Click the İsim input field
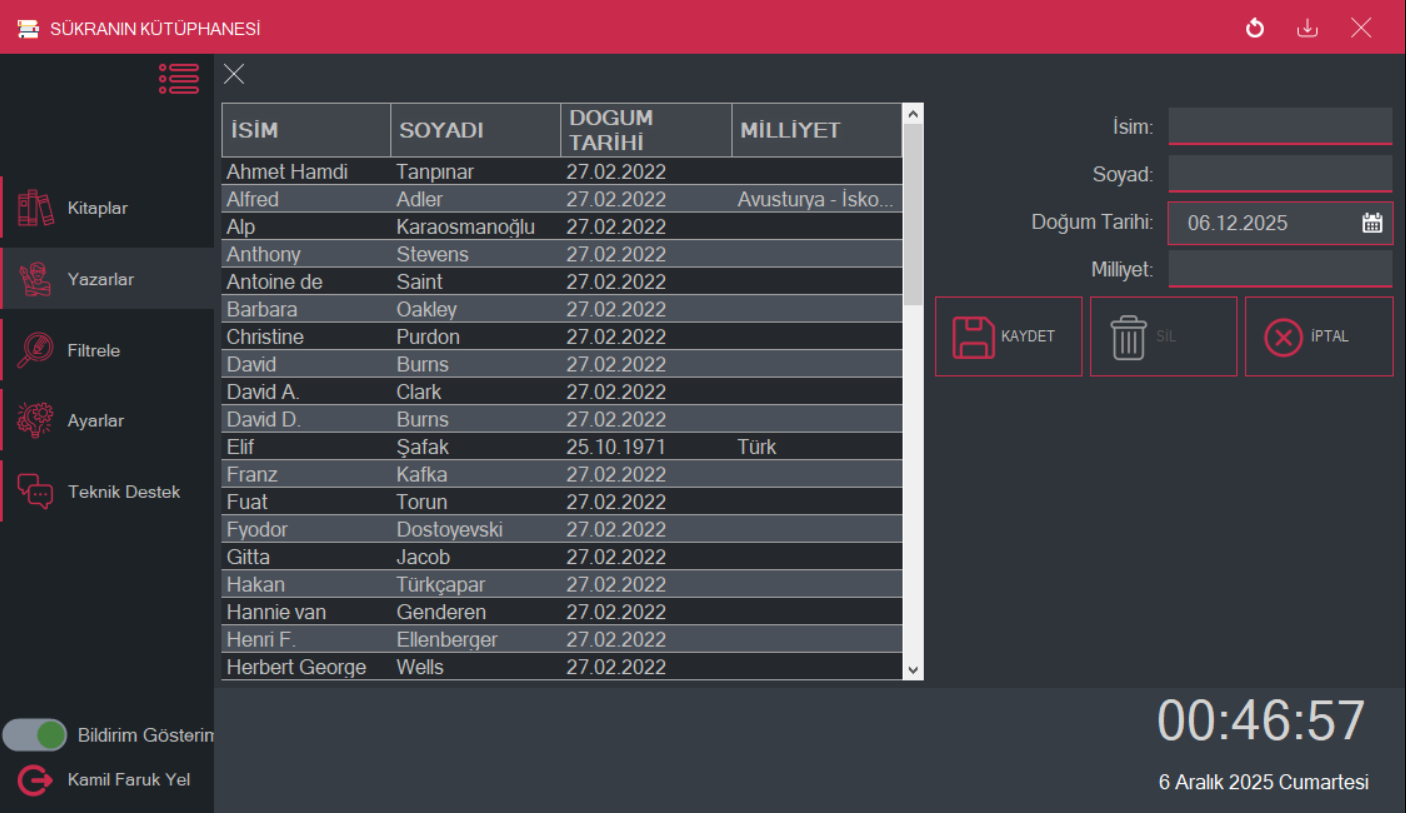Viewport: 1406px width, 813px height. coord(1279,127)
